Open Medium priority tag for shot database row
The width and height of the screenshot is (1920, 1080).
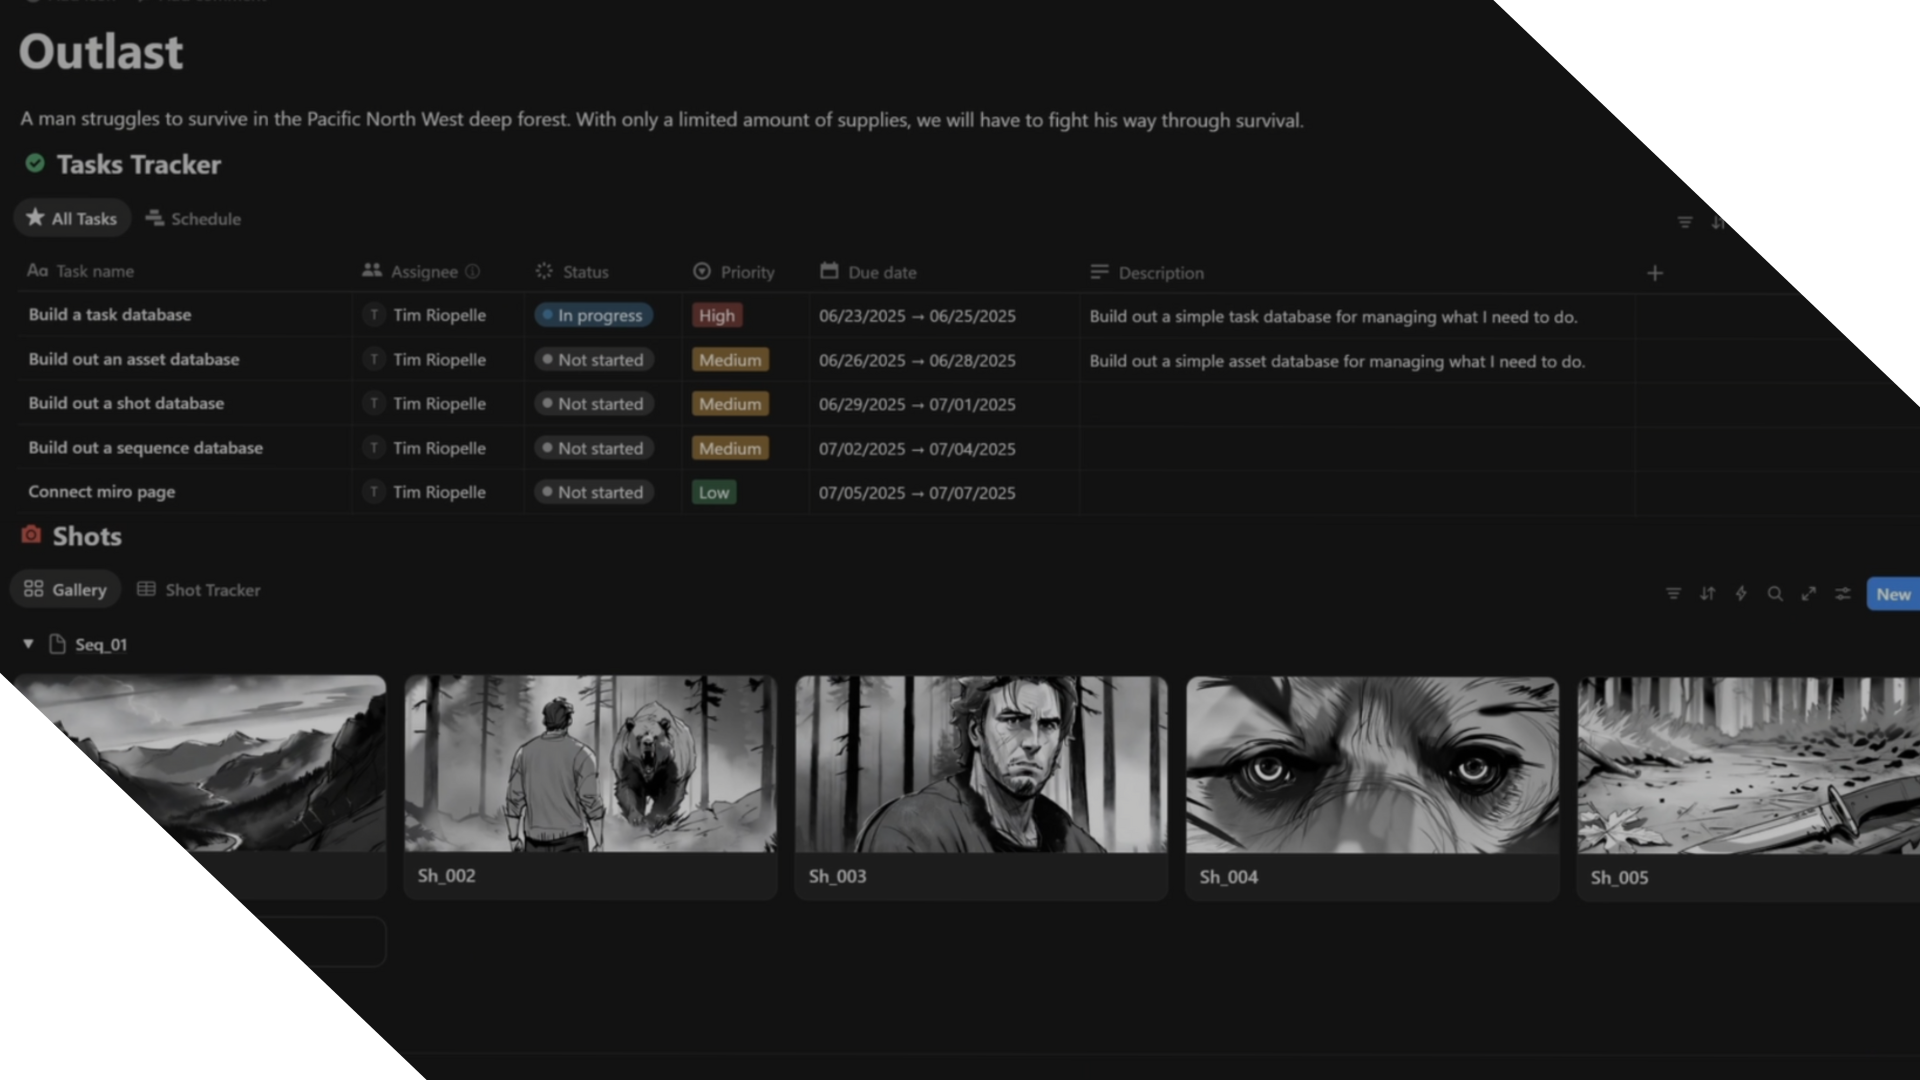pyautogui.click(x=730, y=404)
